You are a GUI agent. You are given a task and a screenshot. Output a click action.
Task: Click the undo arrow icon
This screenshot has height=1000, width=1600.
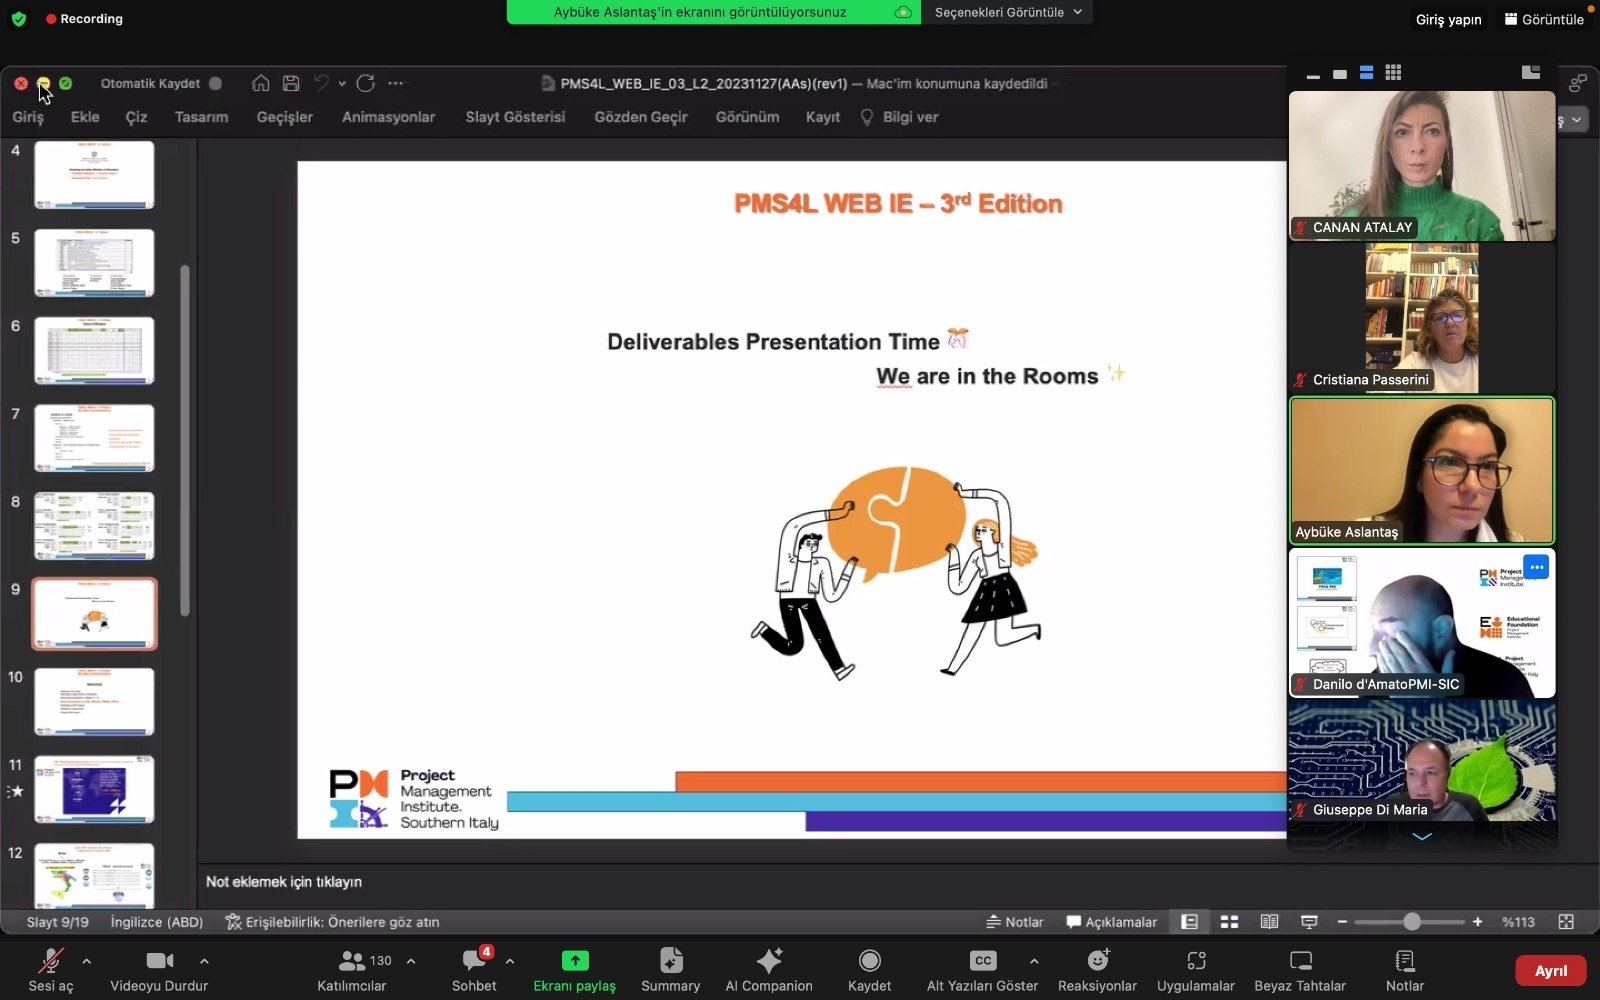[321, 83]
